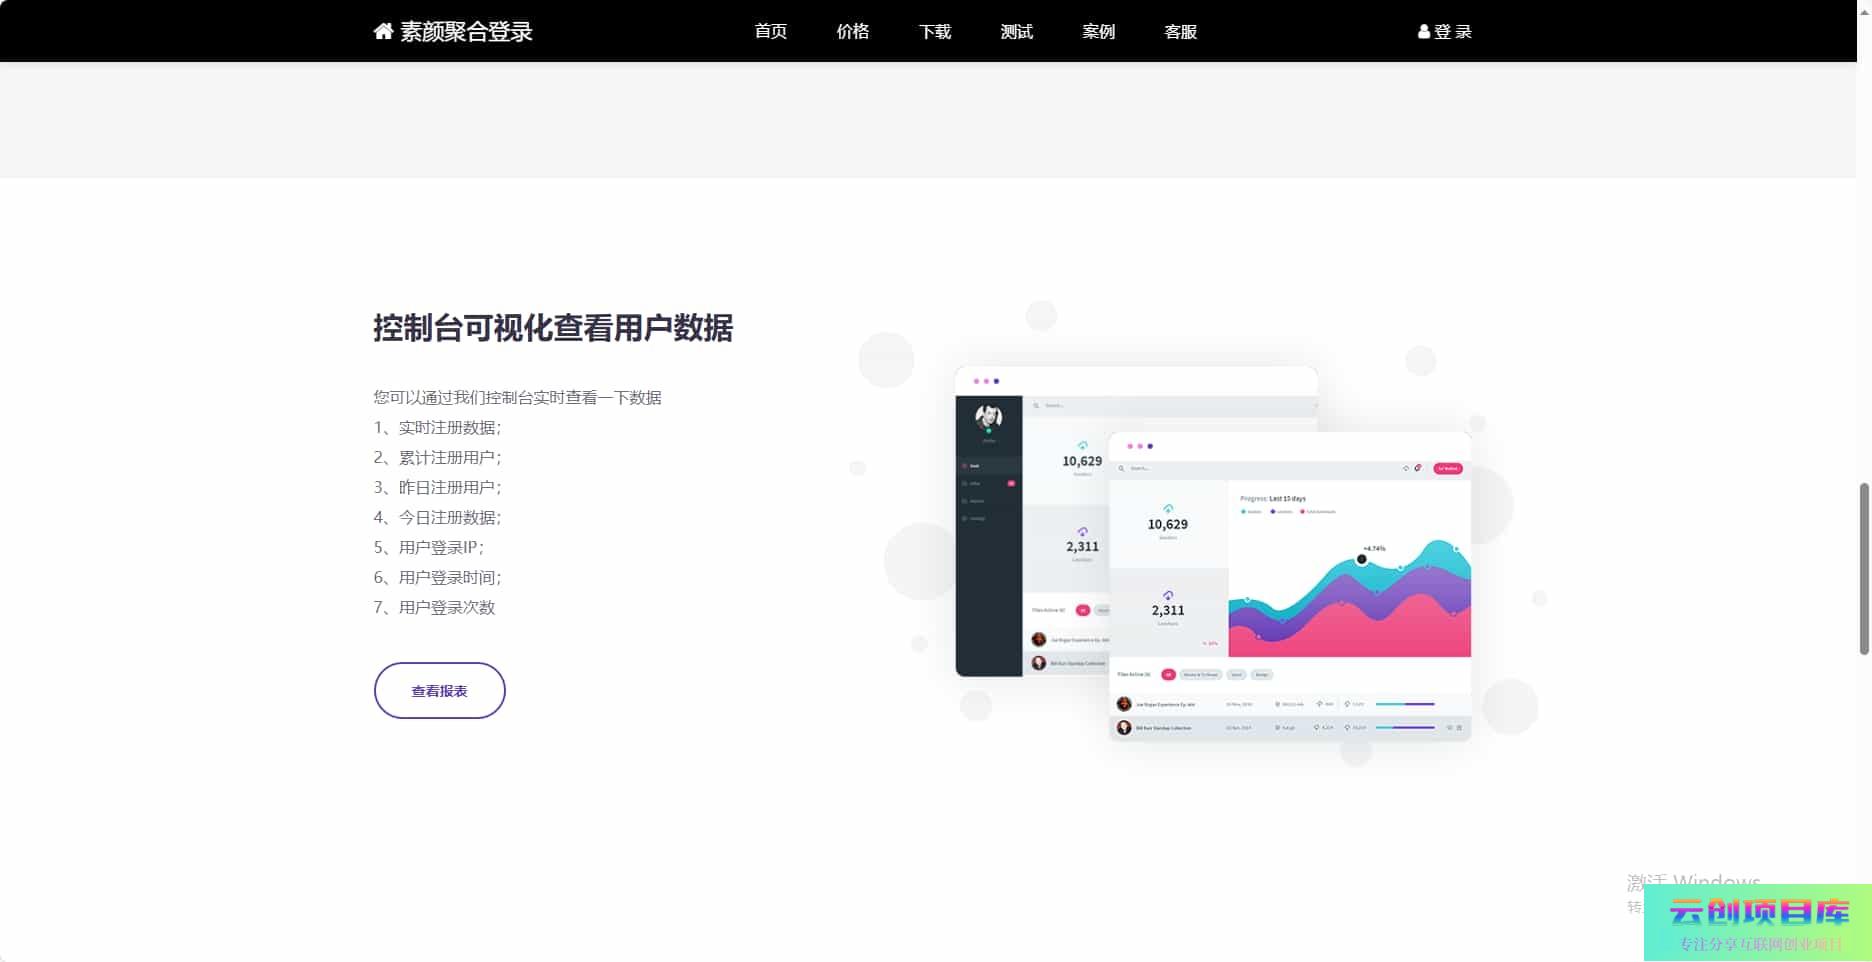1872x962 pixels.
Task: Select 测试 in the top navigation
Action: (x=1016, y=32)
